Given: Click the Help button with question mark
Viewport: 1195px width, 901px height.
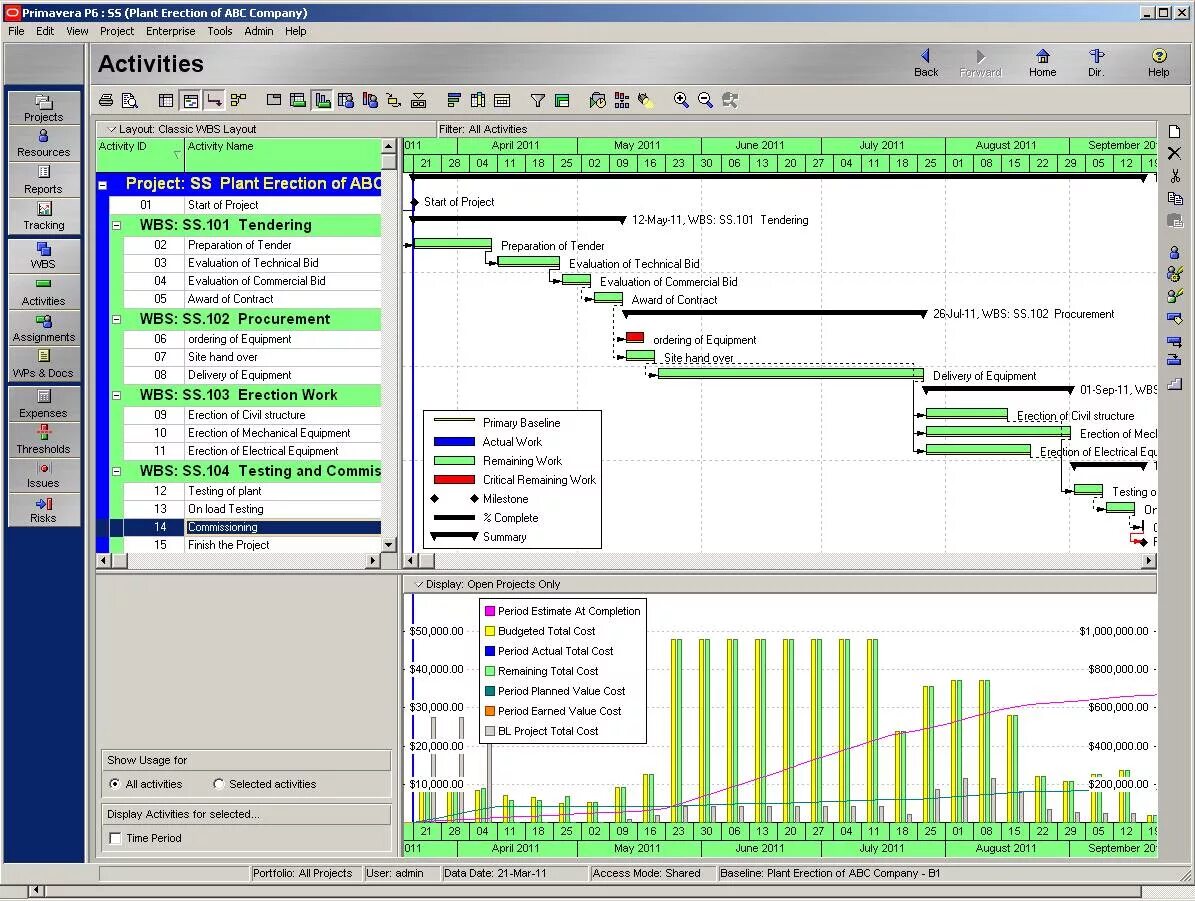Looking at the screenshot, I should pyautogui.click(x=1158, y=63).
